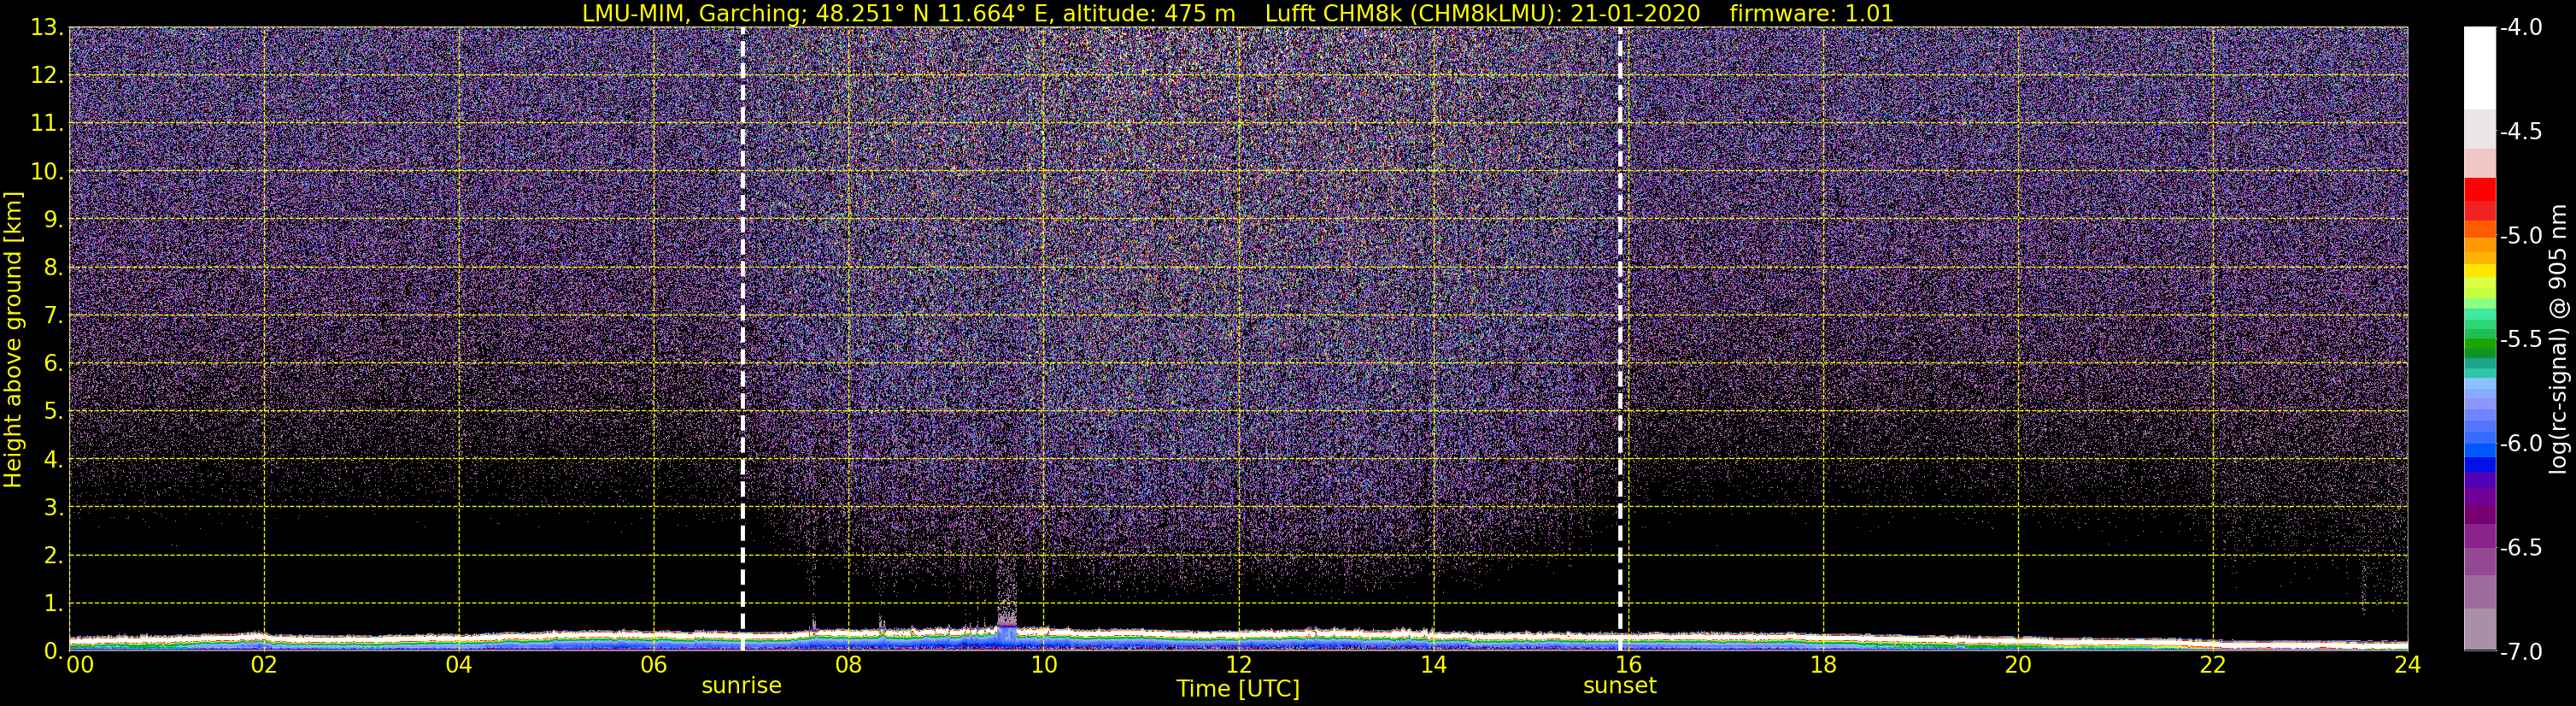The height and width of the screenshot is (706, 2576).
Task: Click the '9.' height axis tick label
Action: click(54, 220)
